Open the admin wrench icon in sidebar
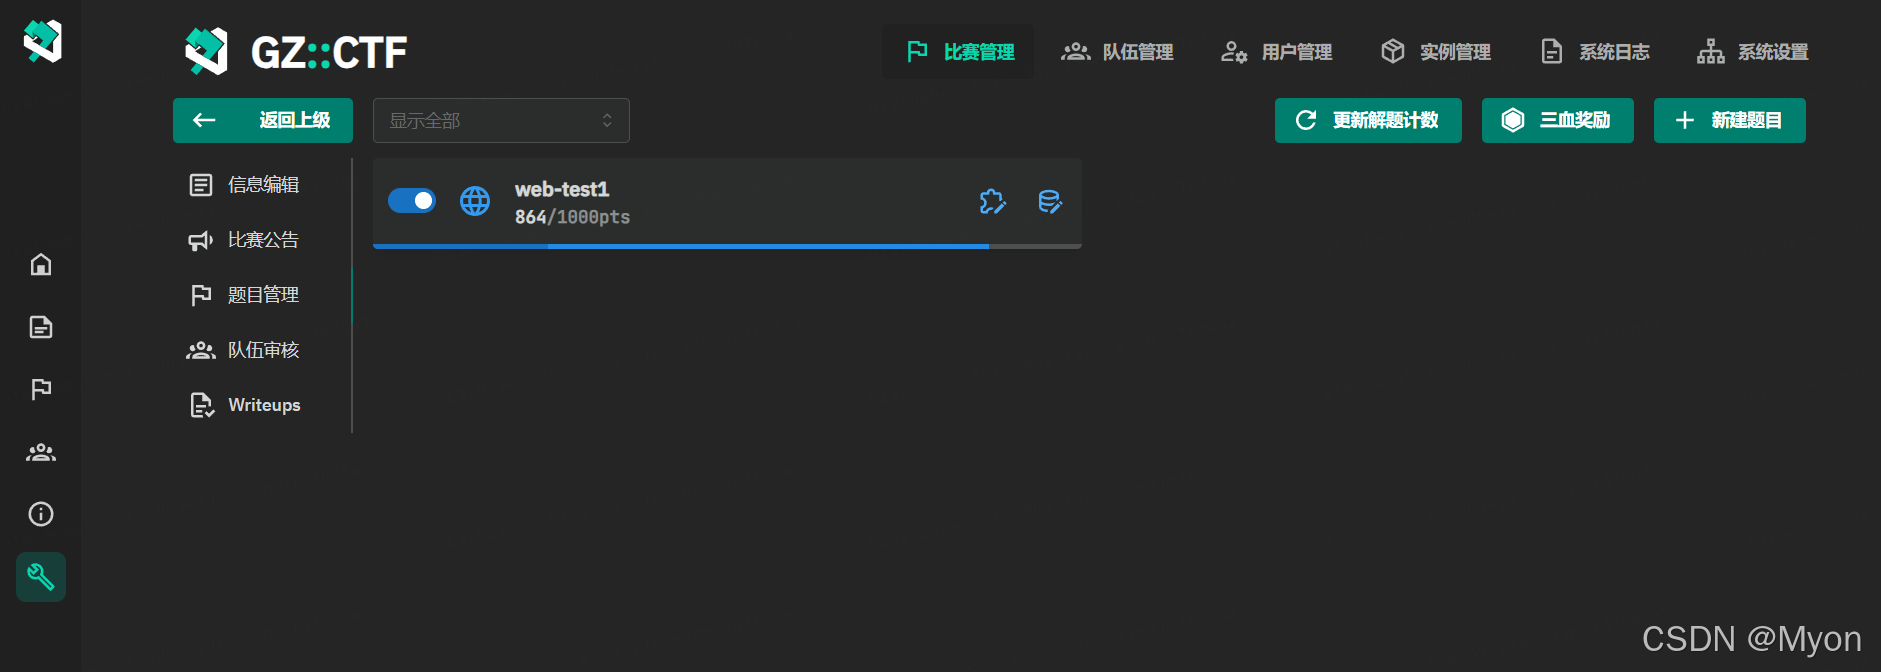Image resolution: width=1881 pixels, height=672 pixels. pyautogui.click(x=41, y=577)
